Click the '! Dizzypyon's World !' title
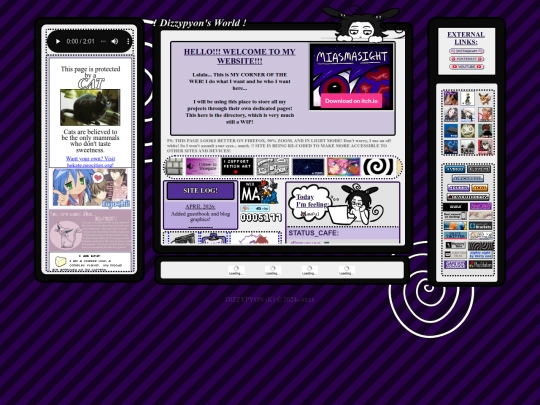 (x=200, y=23)
